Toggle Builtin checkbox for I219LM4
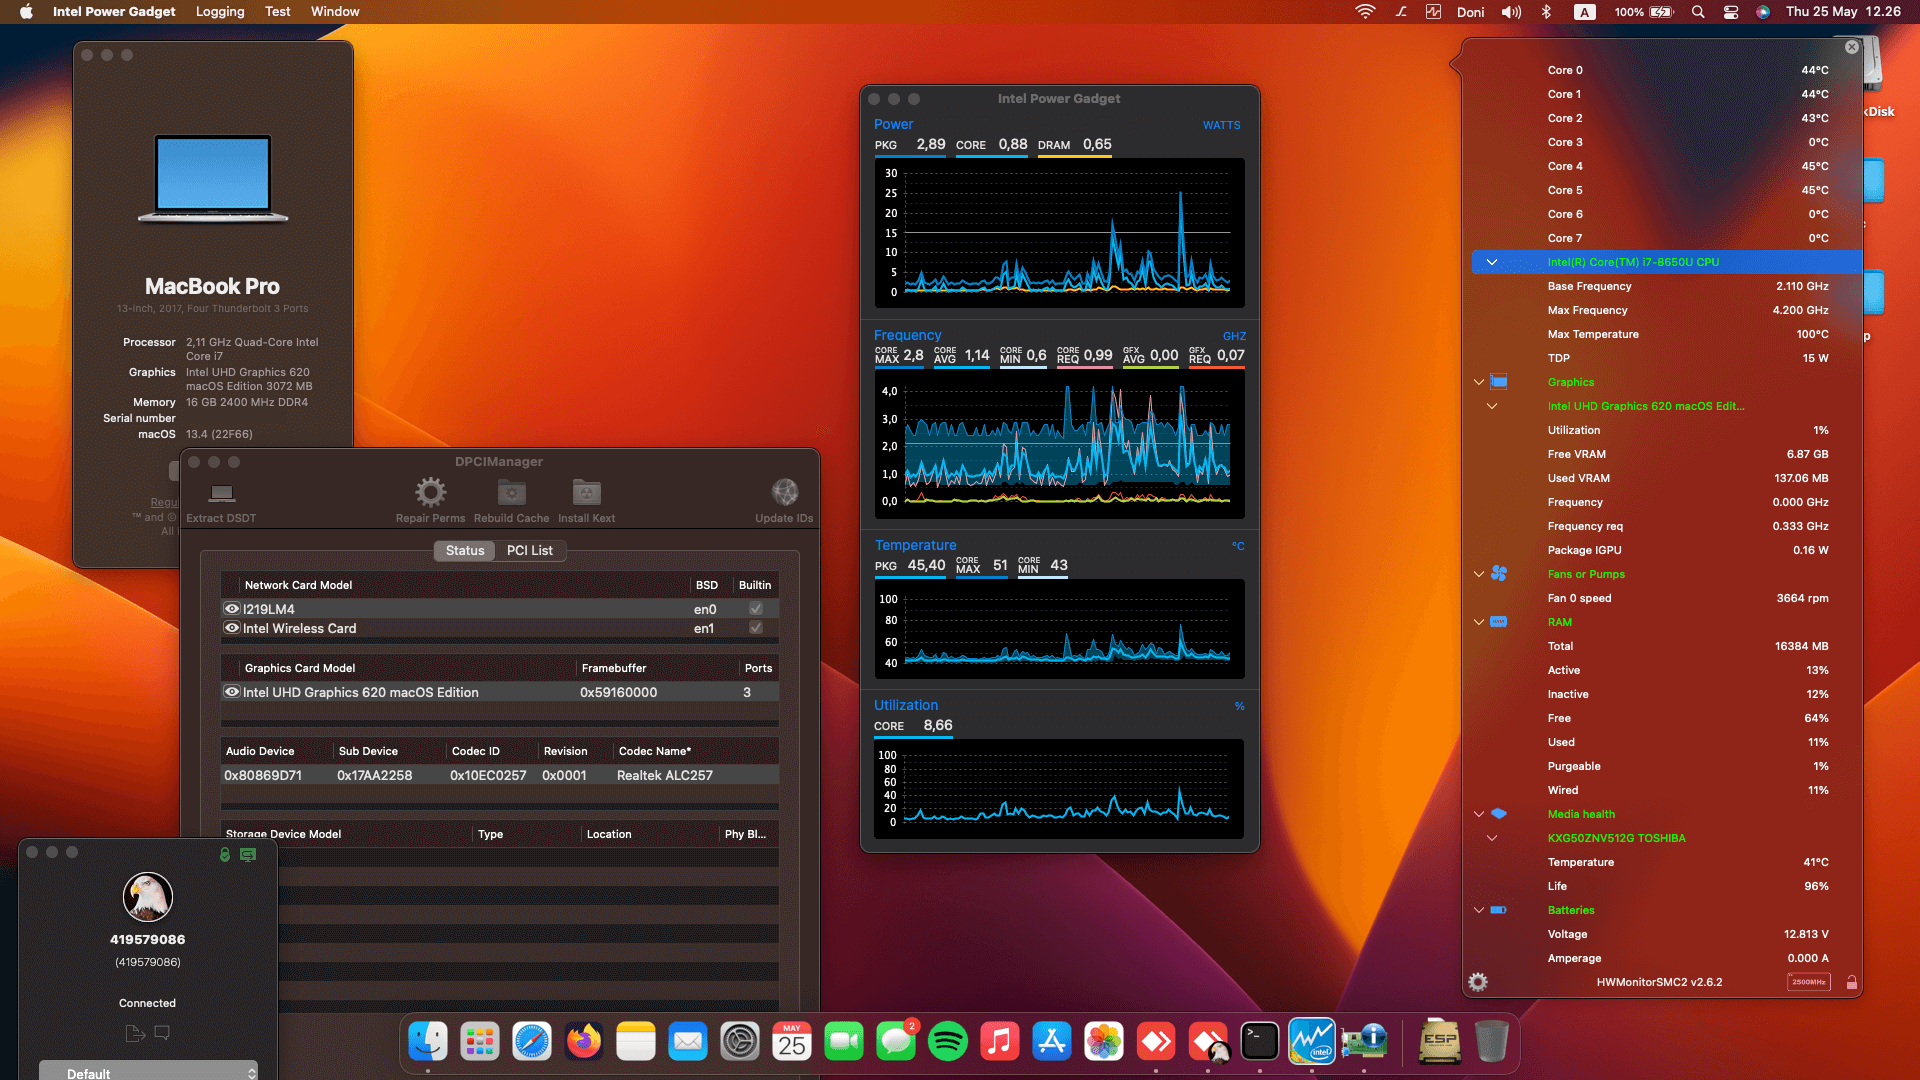The width and height of the screenshot is (1920, 1080). 756,609
